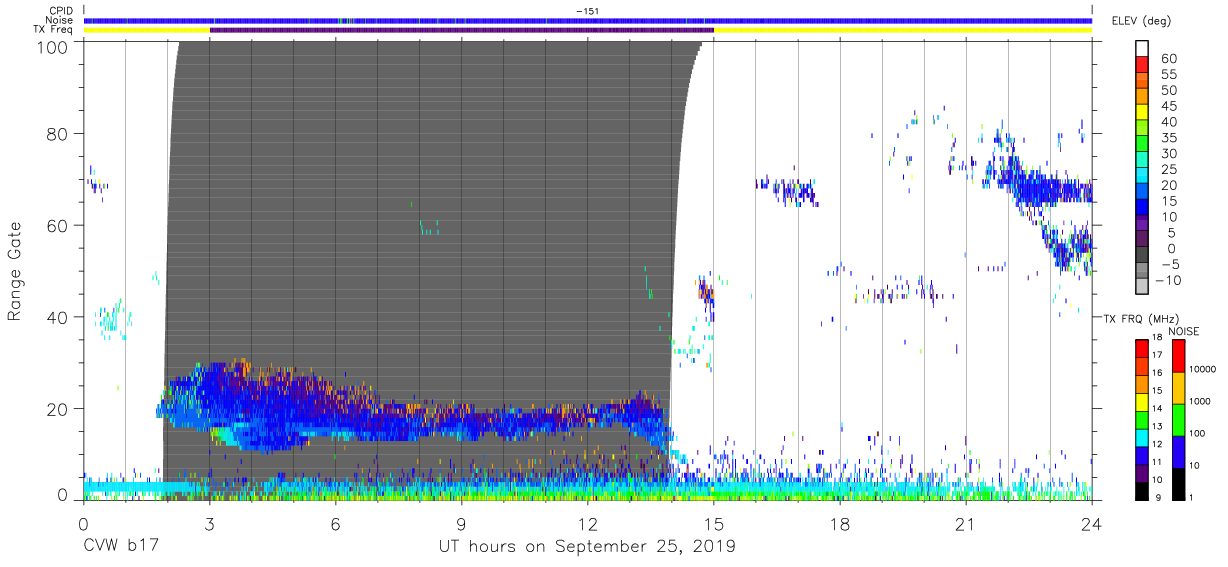Click the 60 tick label on Range Gate axis
The image size is (1228, 567).
pyautogui.click(x=58, y=225)
